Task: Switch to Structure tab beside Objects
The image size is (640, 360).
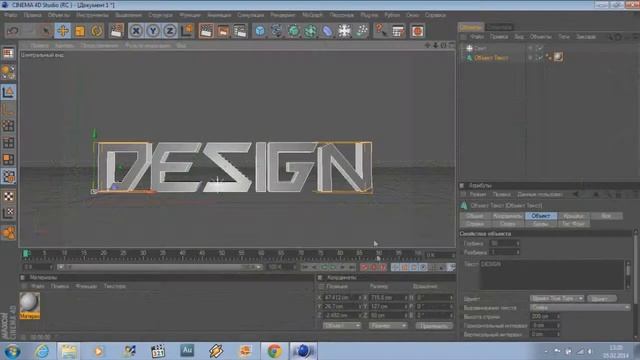Action: pyautogui.click(x=499, y=27)
